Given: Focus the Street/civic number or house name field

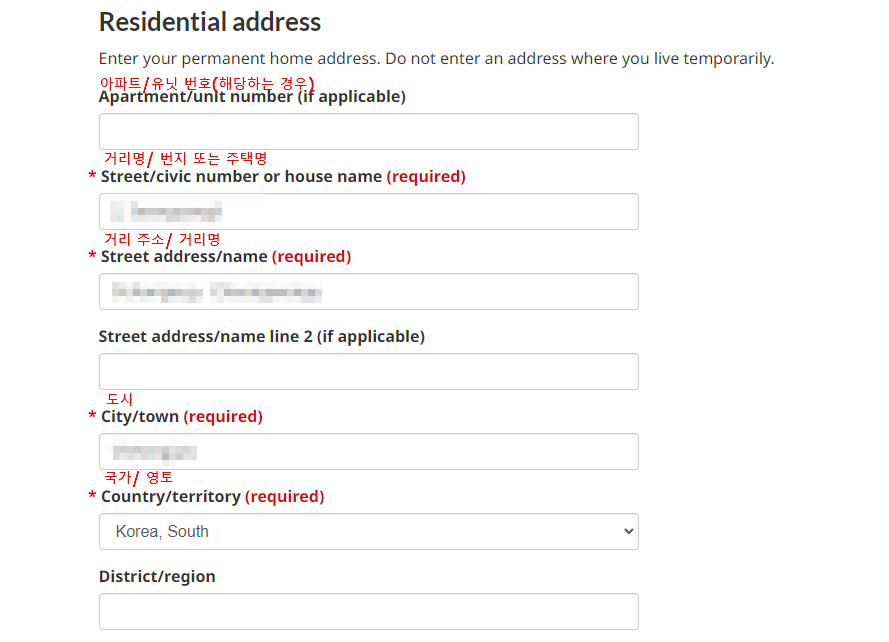Looking at the screenshot, I should 368,212.
